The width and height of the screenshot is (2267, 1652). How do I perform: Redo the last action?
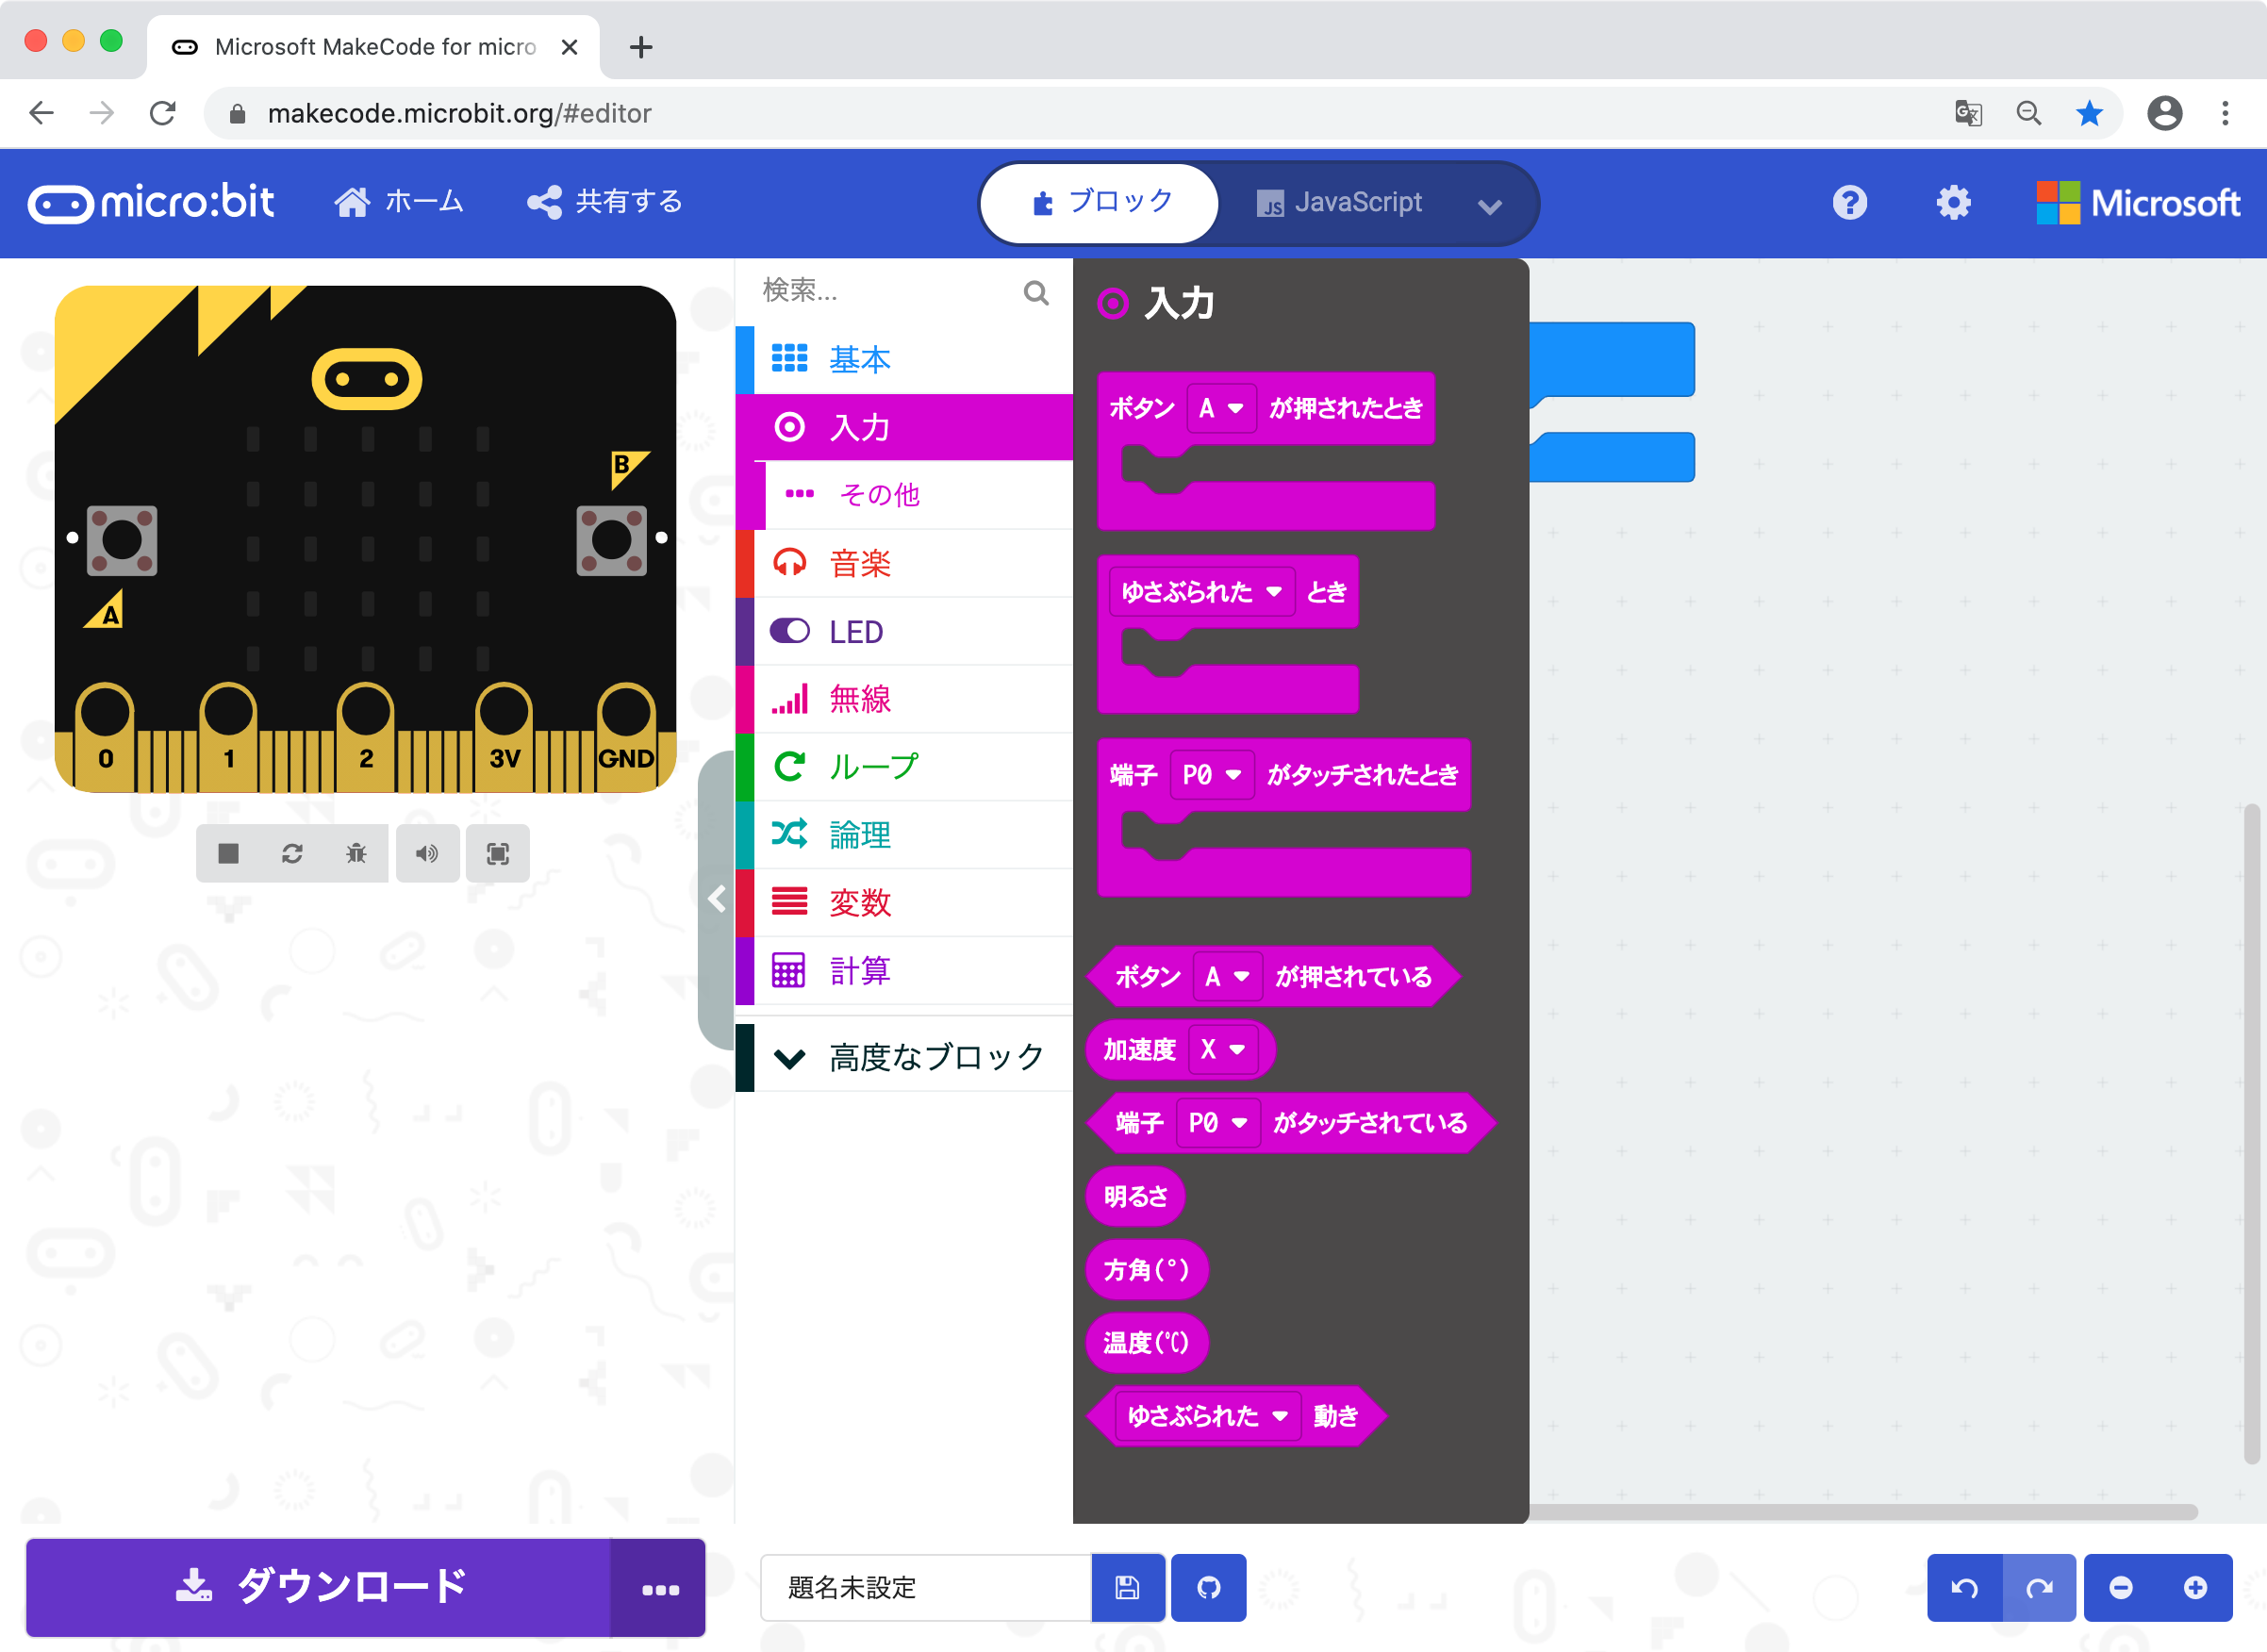coord(2039,1587)
